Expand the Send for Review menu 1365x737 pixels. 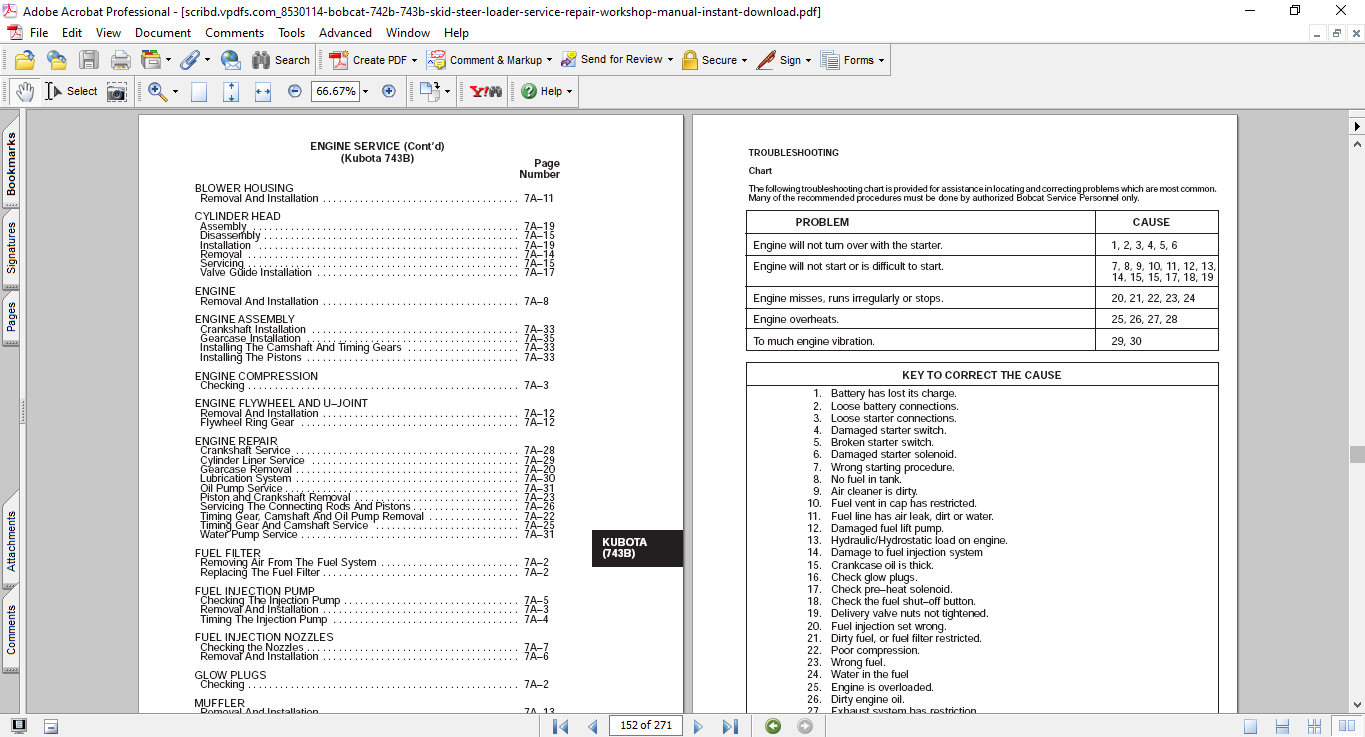click(670, 60)
